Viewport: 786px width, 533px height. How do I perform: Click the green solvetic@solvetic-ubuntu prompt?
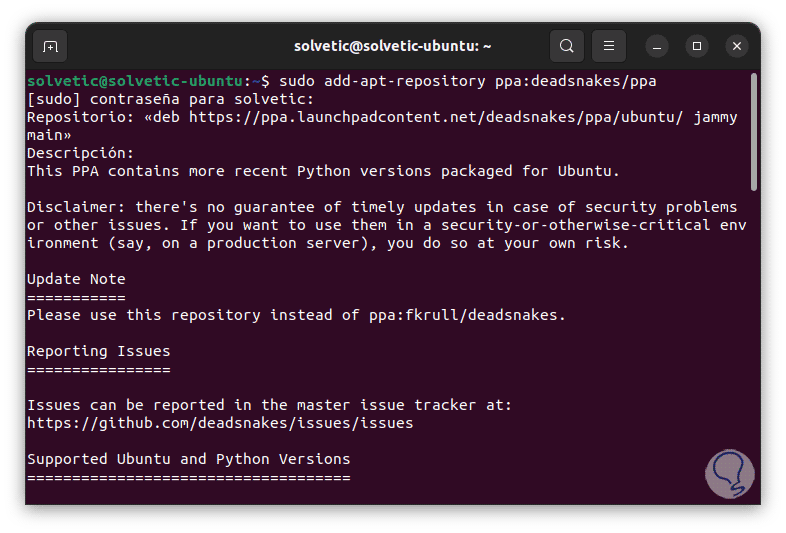click(x=135, y=81)
